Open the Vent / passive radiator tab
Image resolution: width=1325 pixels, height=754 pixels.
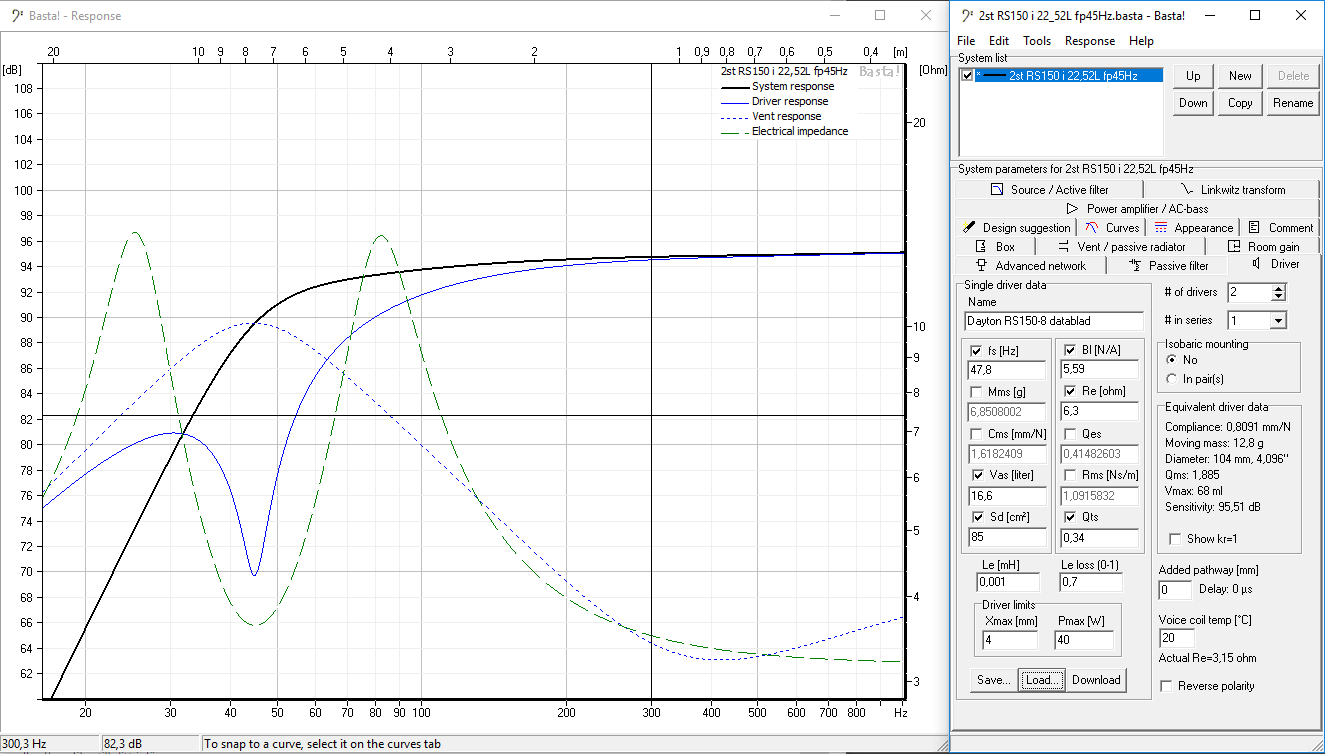1121,246
